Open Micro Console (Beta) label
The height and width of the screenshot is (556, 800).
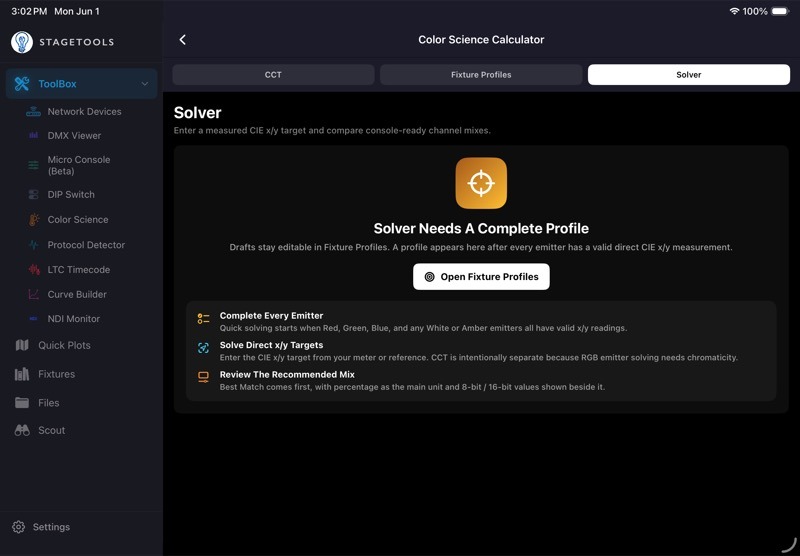click(79, 165)
